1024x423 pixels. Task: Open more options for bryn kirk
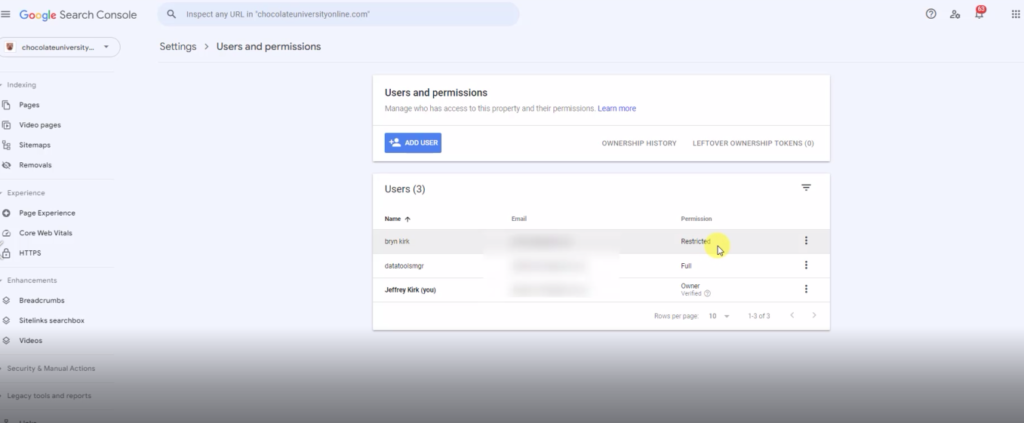[x=806, y=241]
